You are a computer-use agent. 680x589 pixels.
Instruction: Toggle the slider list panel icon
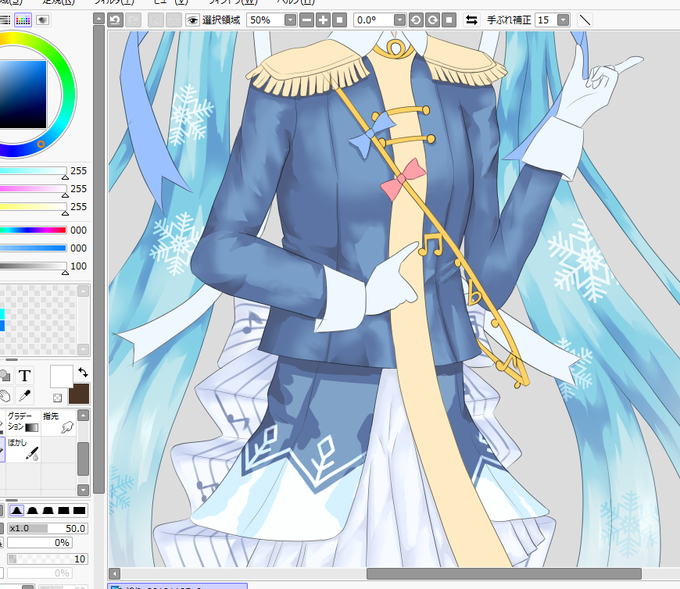point(5,20)
